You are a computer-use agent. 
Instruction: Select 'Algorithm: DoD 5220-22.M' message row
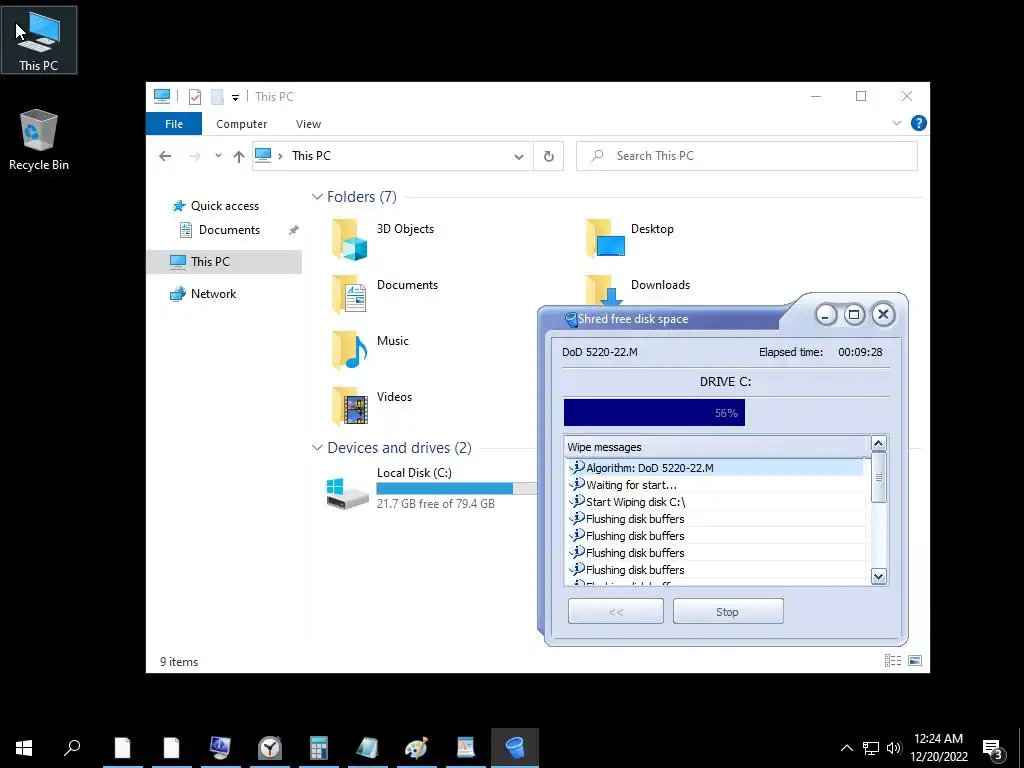pos(716,468)
